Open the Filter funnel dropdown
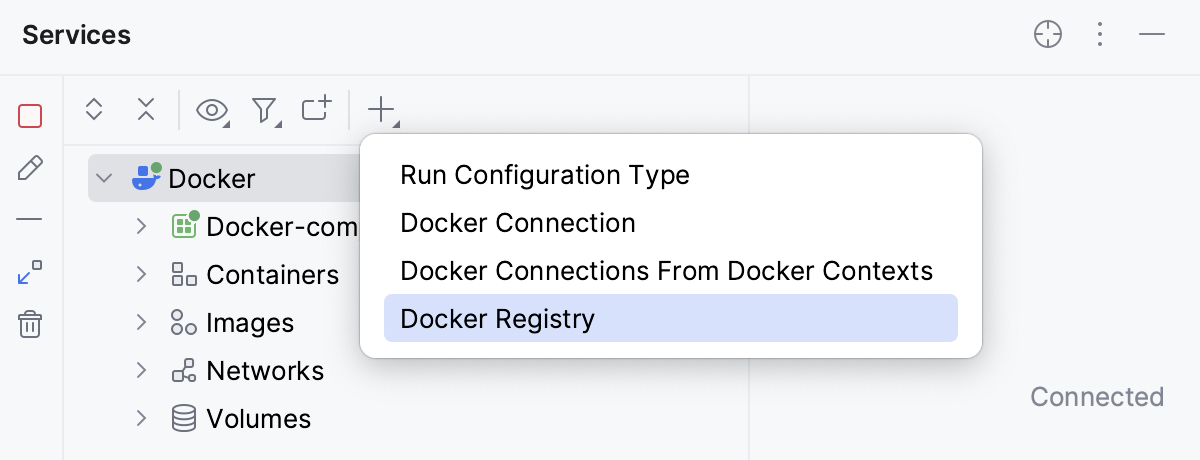This screenshot has height=460, width=1200. click(264, 110)
